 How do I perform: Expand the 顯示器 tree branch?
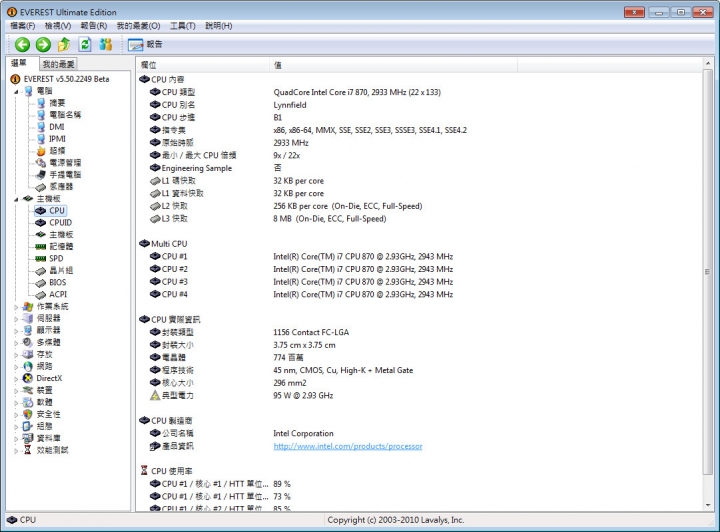pos(16,330)
